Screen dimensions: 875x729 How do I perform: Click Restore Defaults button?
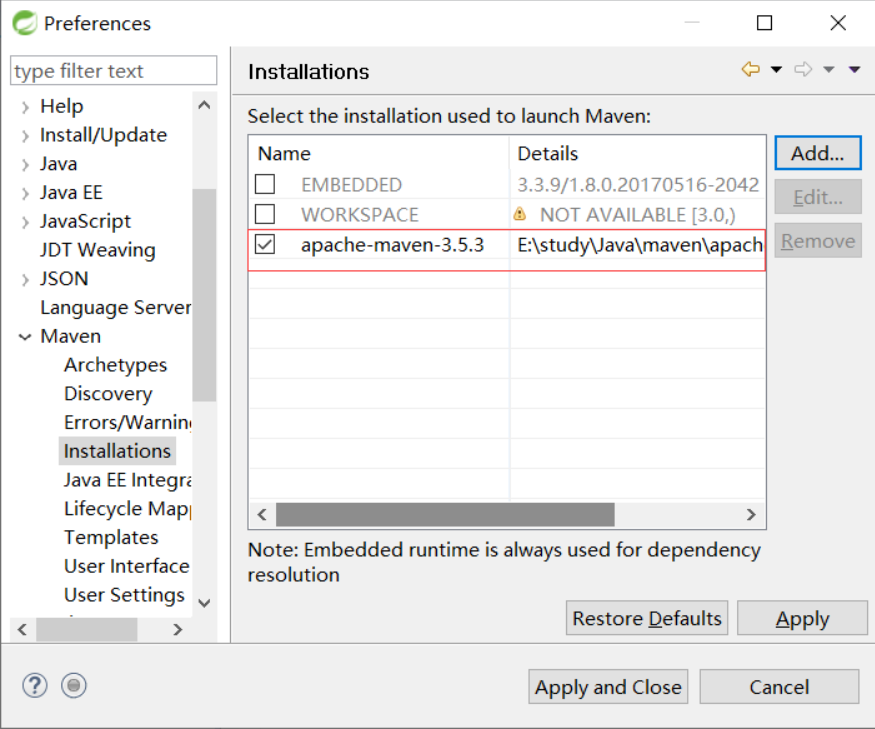click(647, 618)
